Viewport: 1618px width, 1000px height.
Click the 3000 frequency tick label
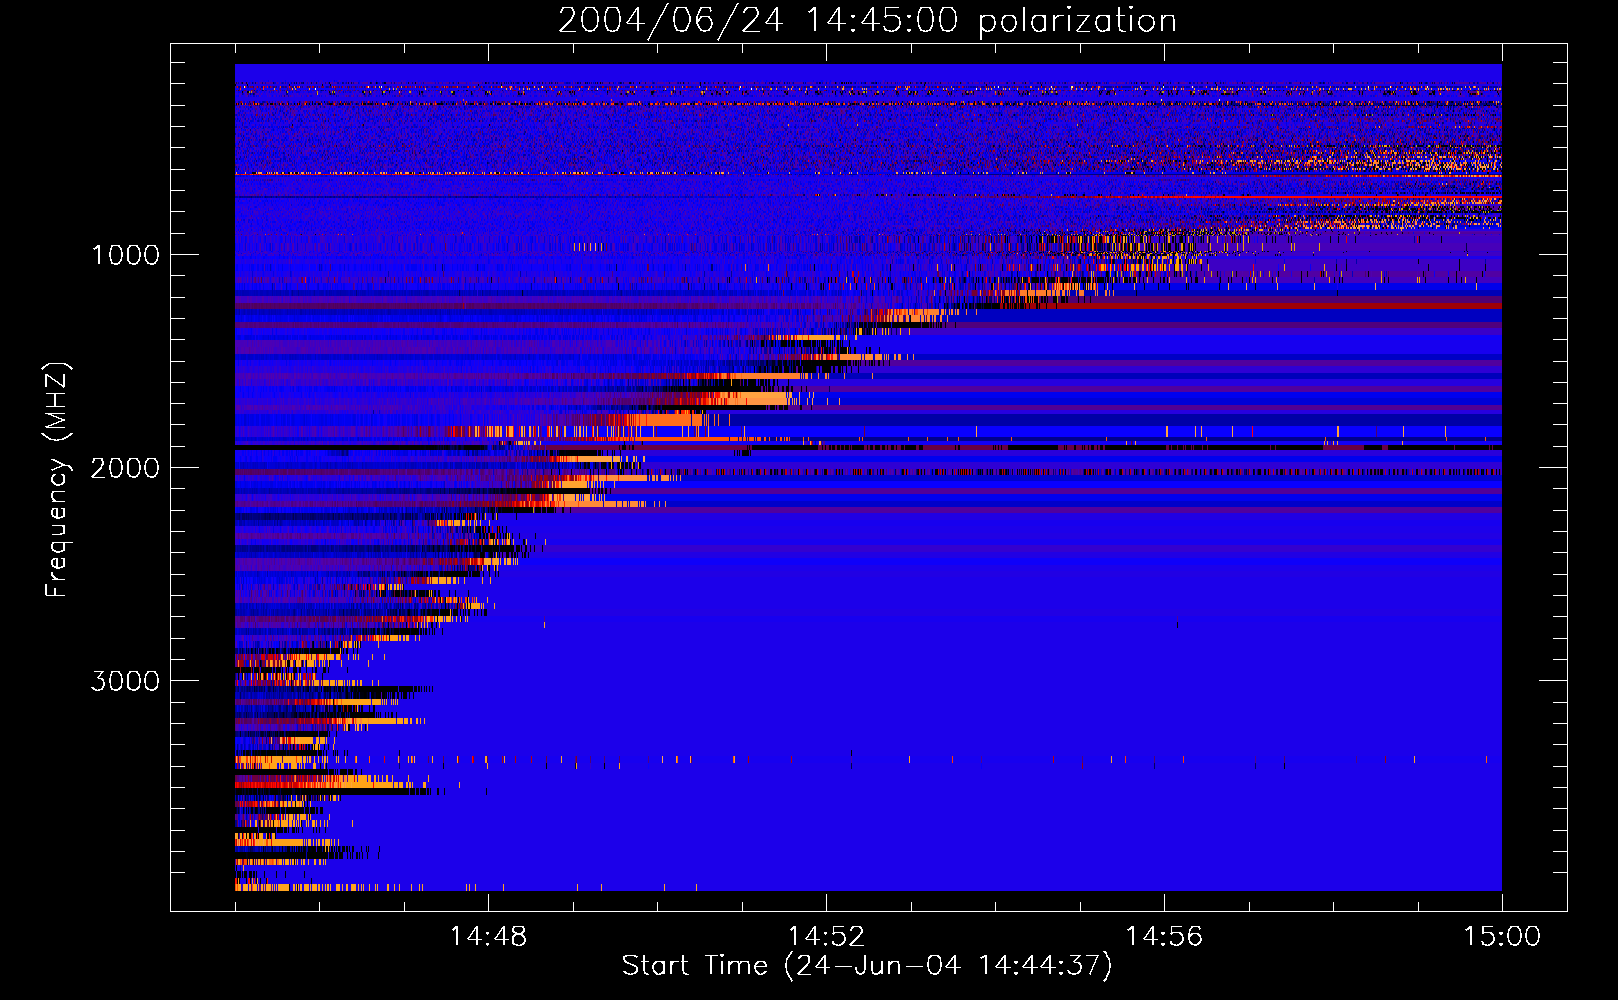click(125, 681)
